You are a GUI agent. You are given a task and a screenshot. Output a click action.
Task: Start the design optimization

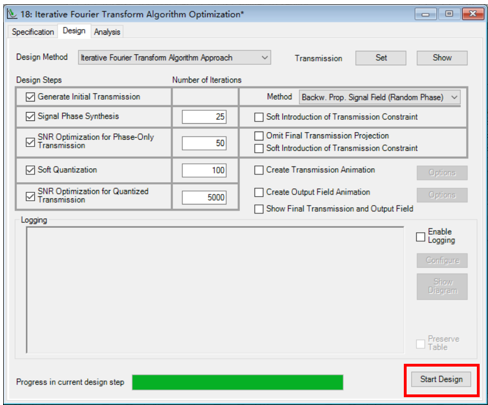(x=441, y=379)
